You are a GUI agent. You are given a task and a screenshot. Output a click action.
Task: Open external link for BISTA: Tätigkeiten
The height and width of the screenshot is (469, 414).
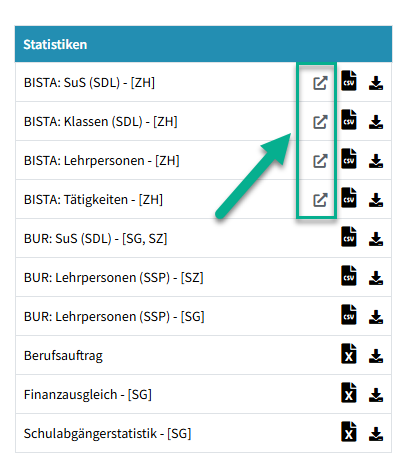[320, 200]
